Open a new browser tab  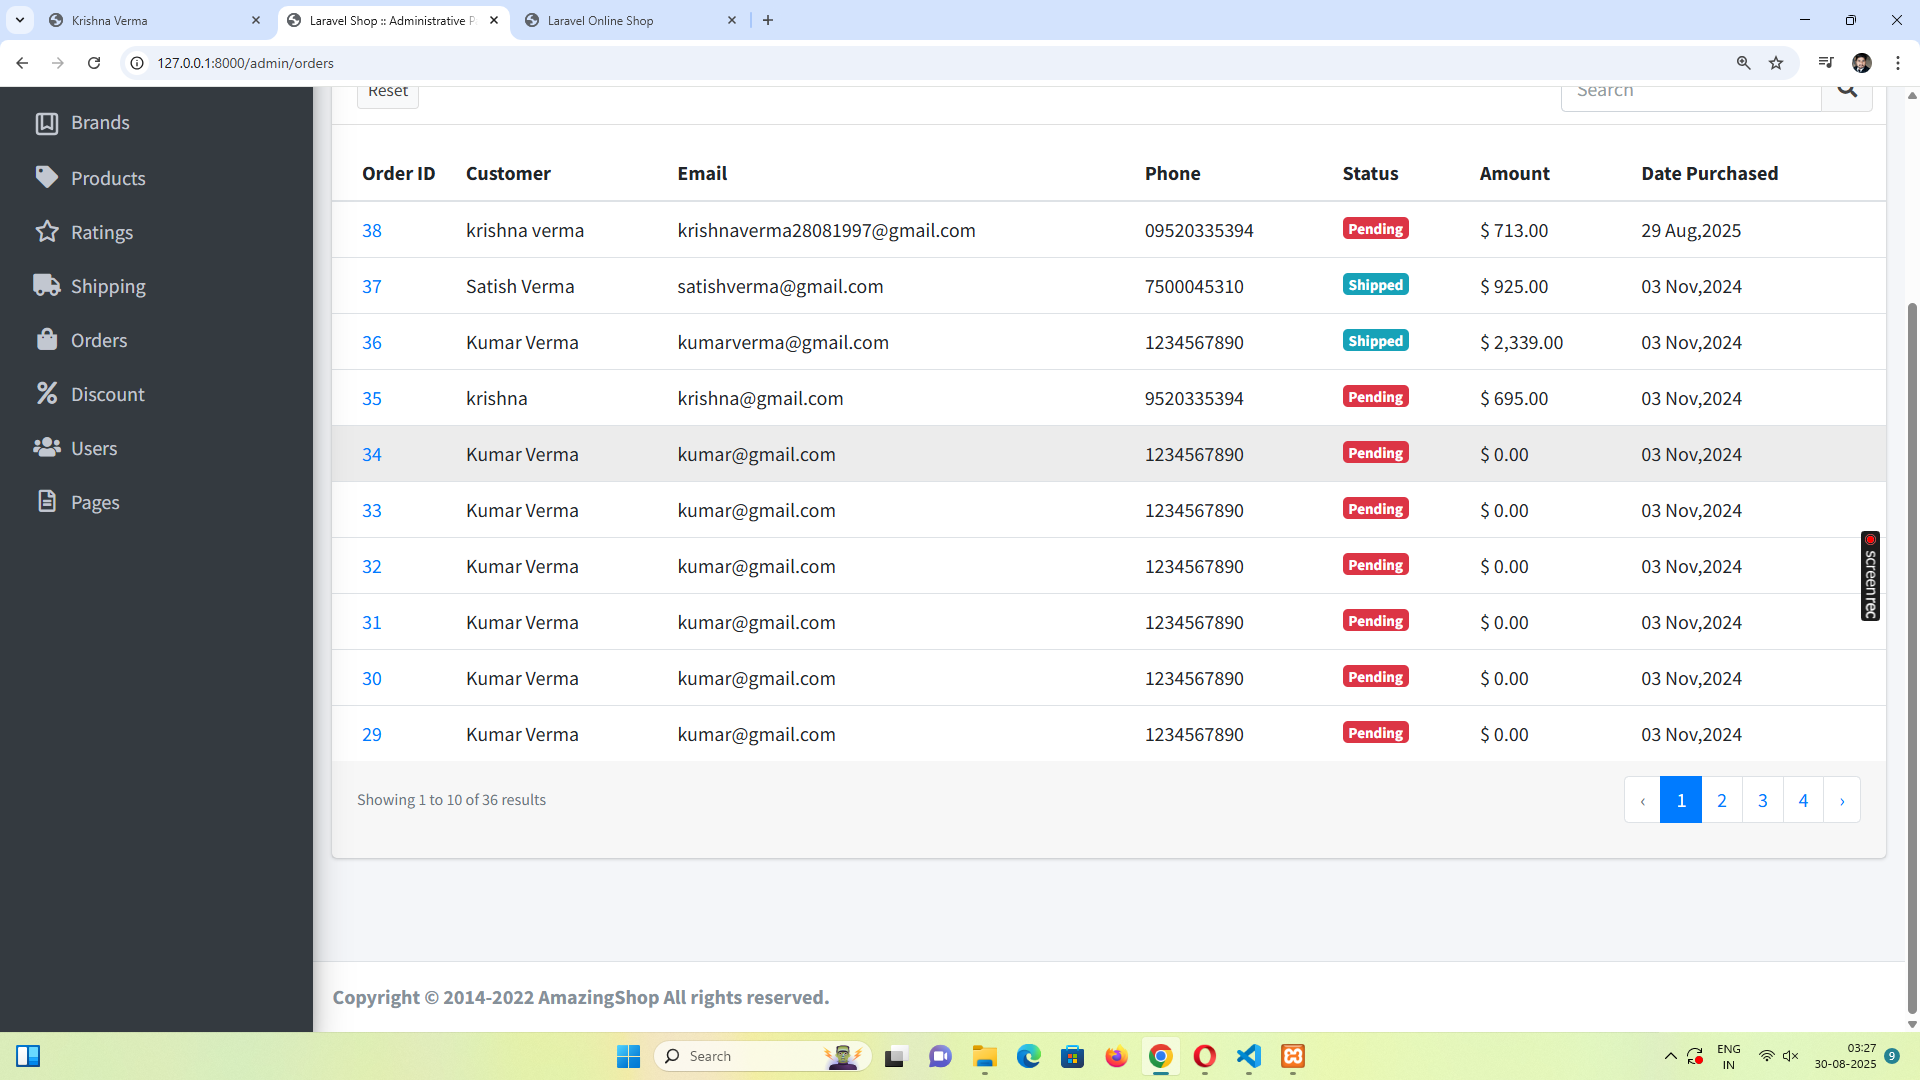click(768, 20)
